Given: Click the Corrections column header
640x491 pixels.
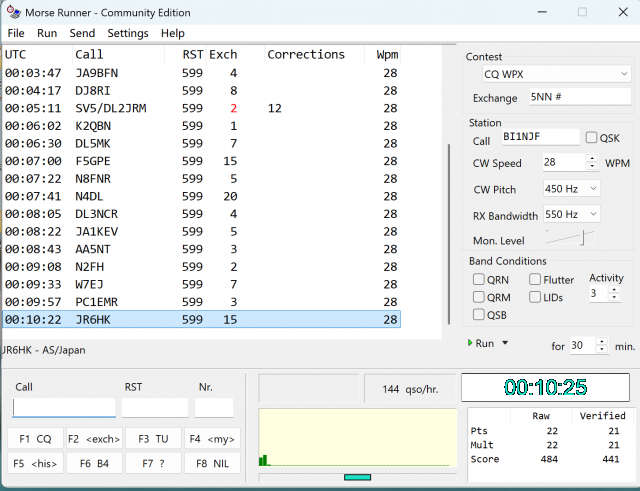Looking at the screenshot, I should coord(314,54).
